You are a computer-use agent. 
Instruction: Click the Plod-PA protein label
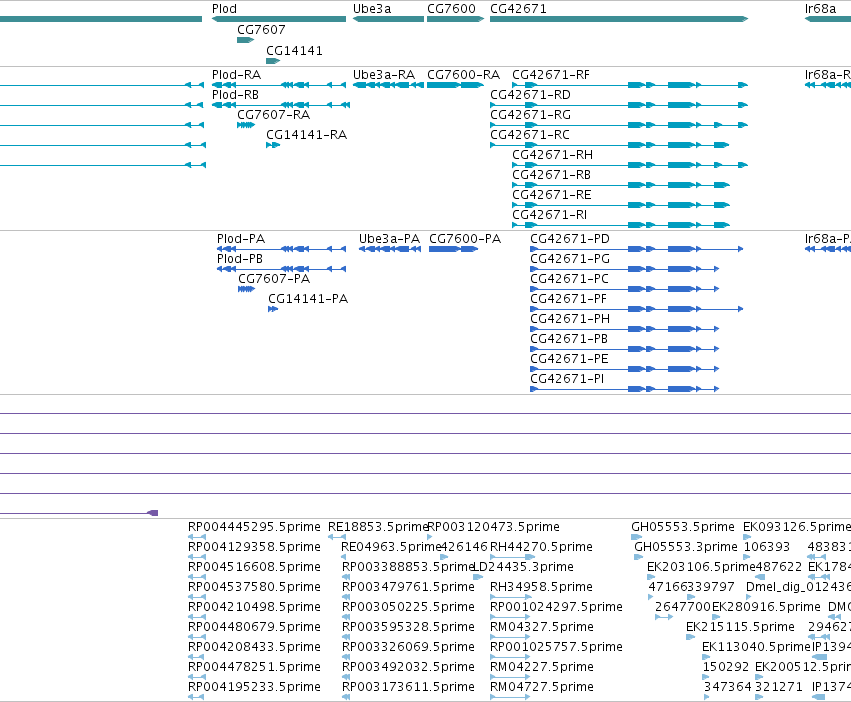point(241,239)
